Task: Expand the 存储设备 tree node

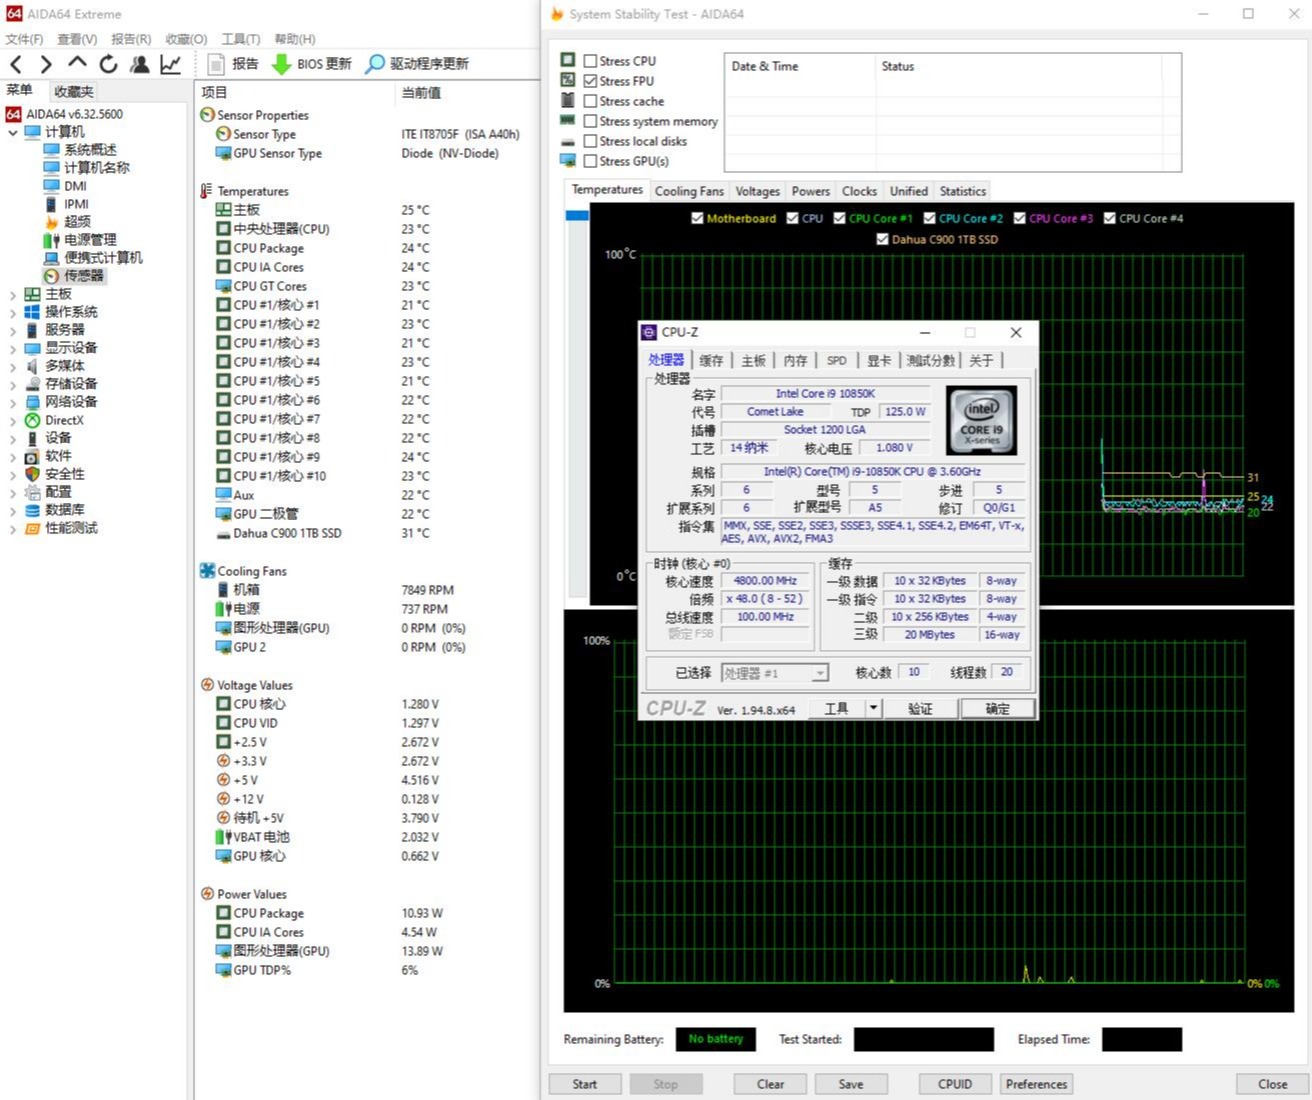Action: 12,384
